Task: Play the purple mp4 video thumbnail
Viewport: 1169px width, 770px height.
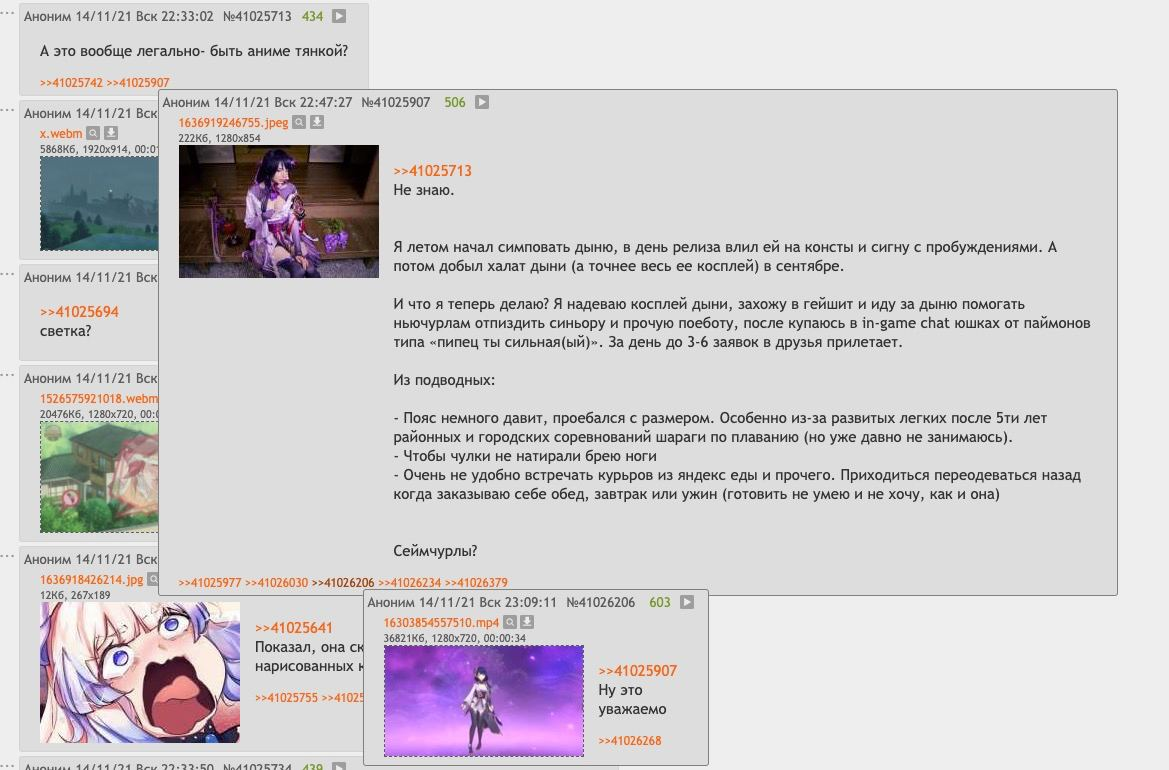Action: (484, 701)
